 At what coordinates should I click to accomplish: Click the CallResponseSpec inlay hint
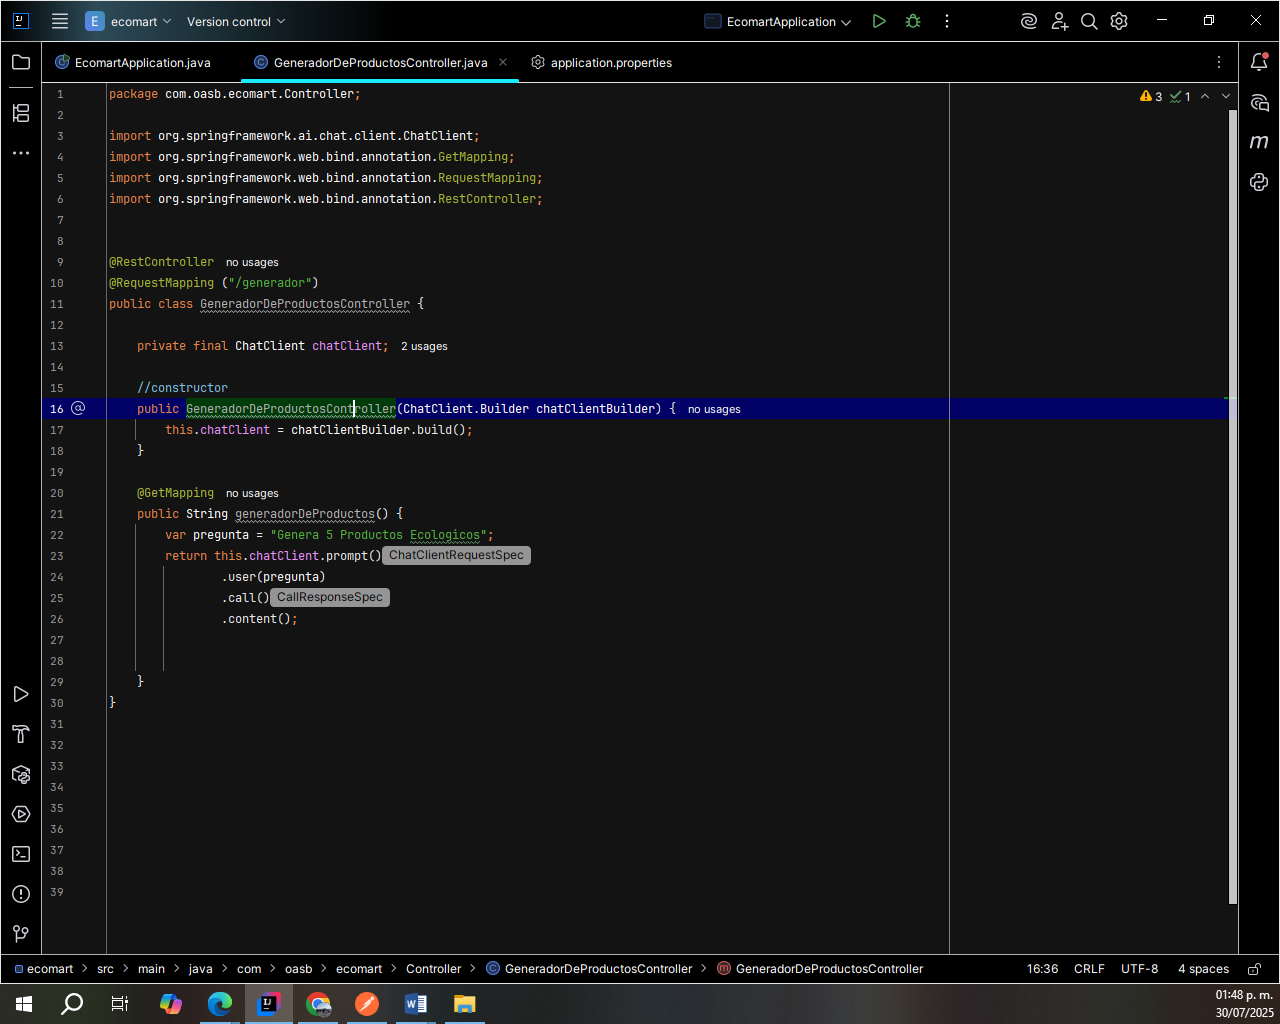click(x=329, y=597)
